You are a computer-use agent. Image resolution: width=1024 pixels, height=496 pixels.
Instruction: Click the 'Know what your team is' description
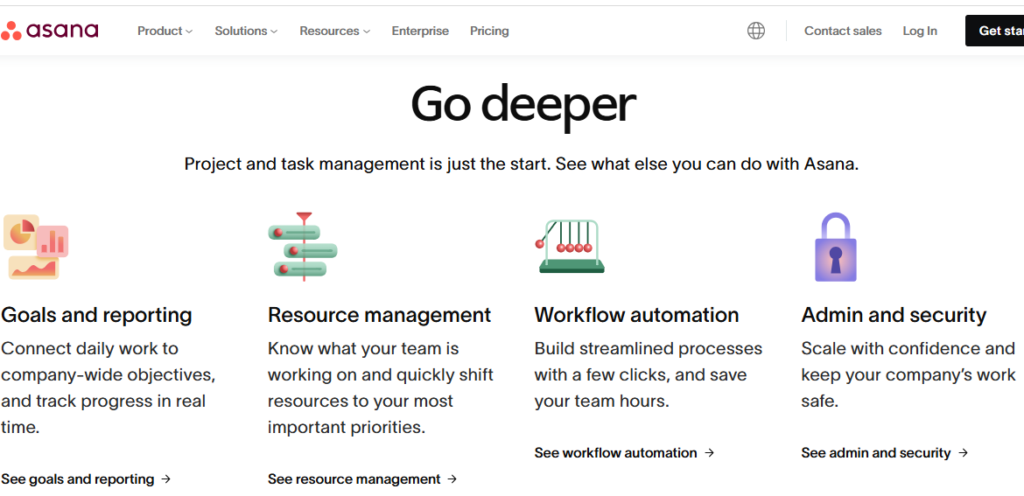coord(381,388)
